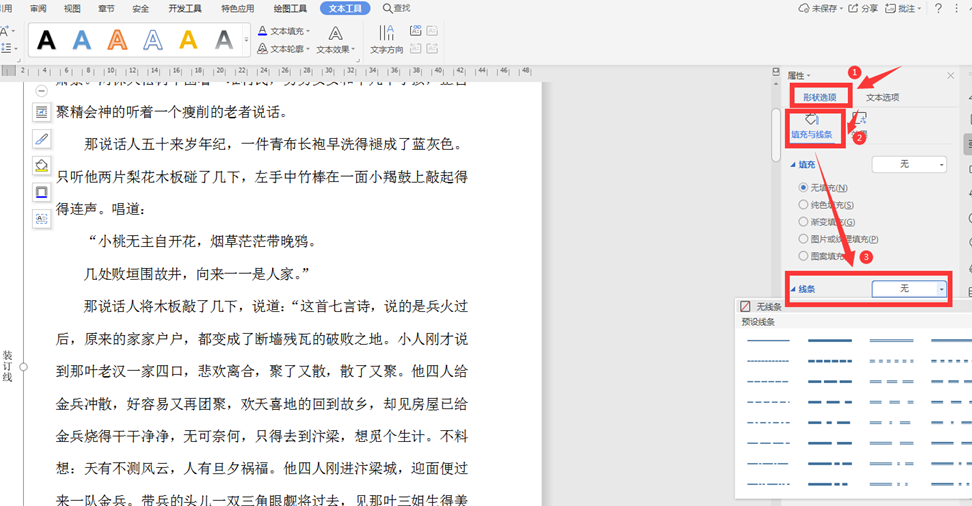Close the 属性 properties panel
The image size is (972, 506).
(951, 76)
